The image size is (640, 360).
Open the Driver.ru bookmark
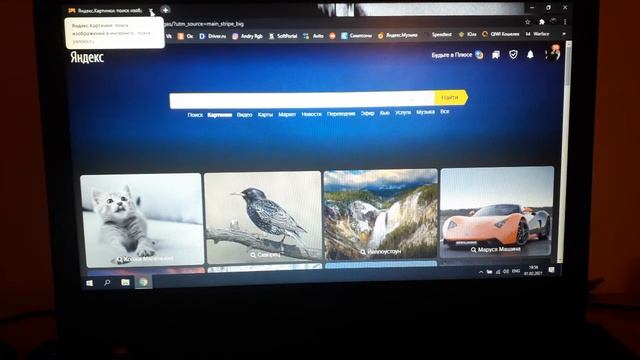(x=212, y=36)
